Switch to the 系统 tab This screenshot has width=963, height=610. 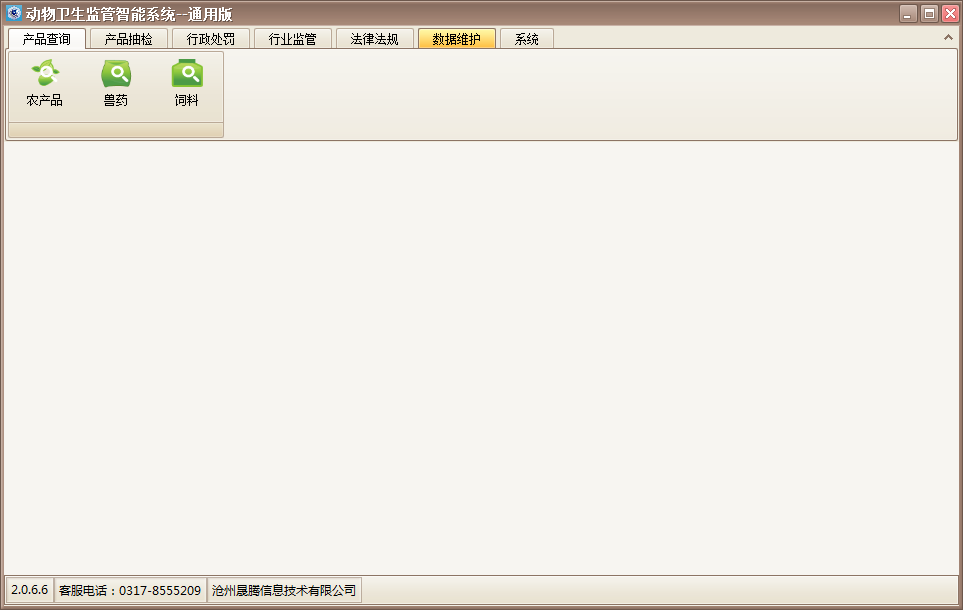tap(526, 39)
